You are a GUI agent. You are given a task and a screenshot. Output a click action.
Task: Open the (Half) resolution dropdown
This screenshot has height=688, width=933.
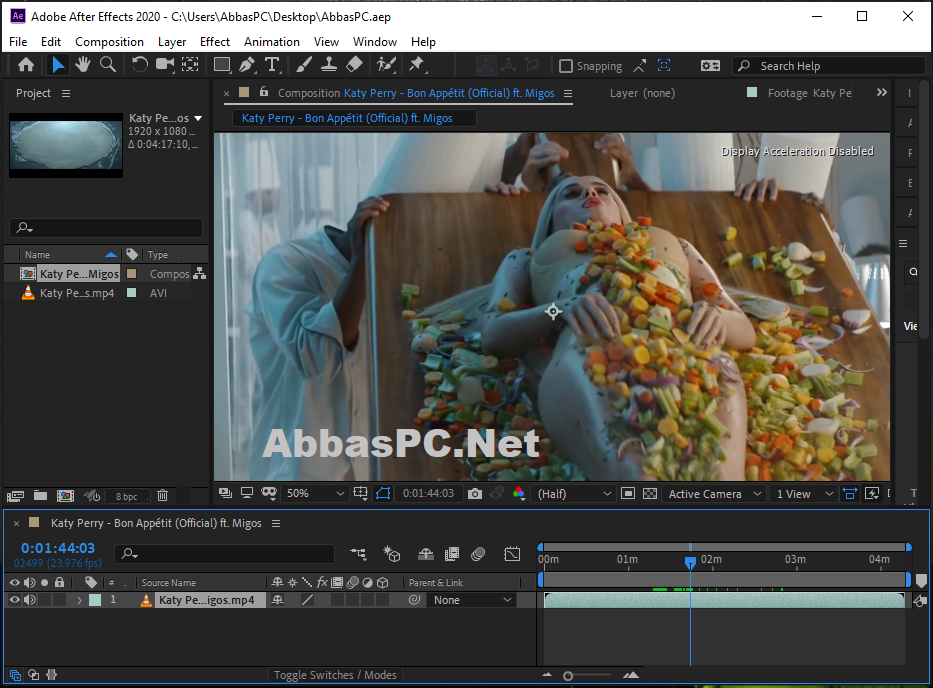pyautogui.click(x=574, y=493)
